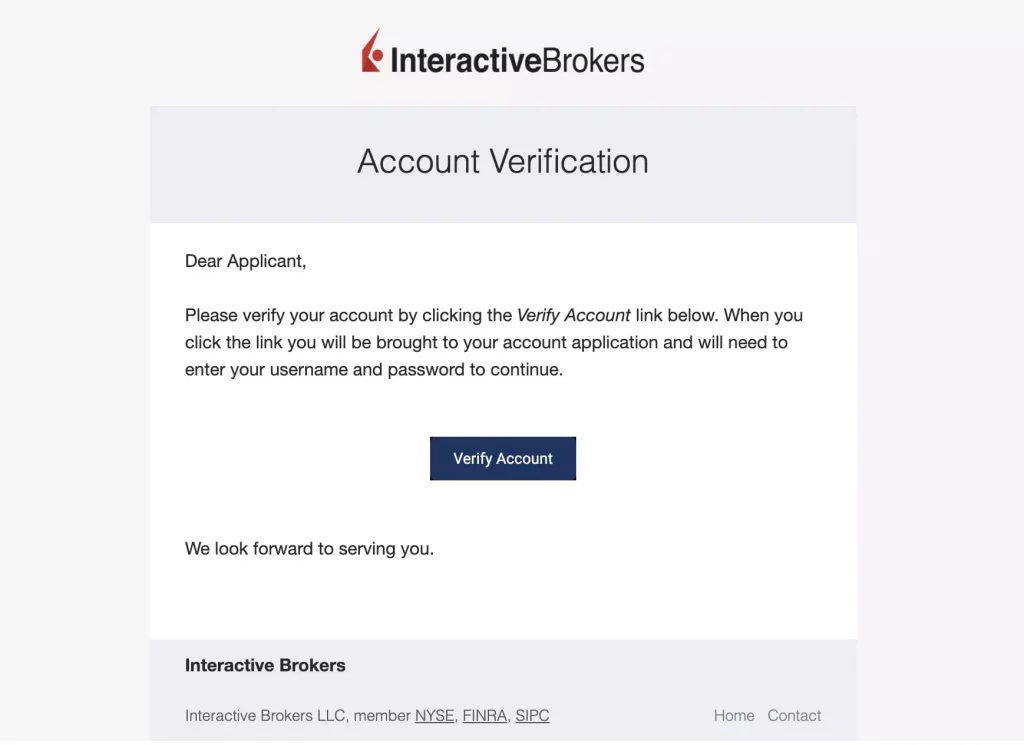Click the Interactive Brokers footer title
The height and width of the screenshot is (745, 1024).
265,665
